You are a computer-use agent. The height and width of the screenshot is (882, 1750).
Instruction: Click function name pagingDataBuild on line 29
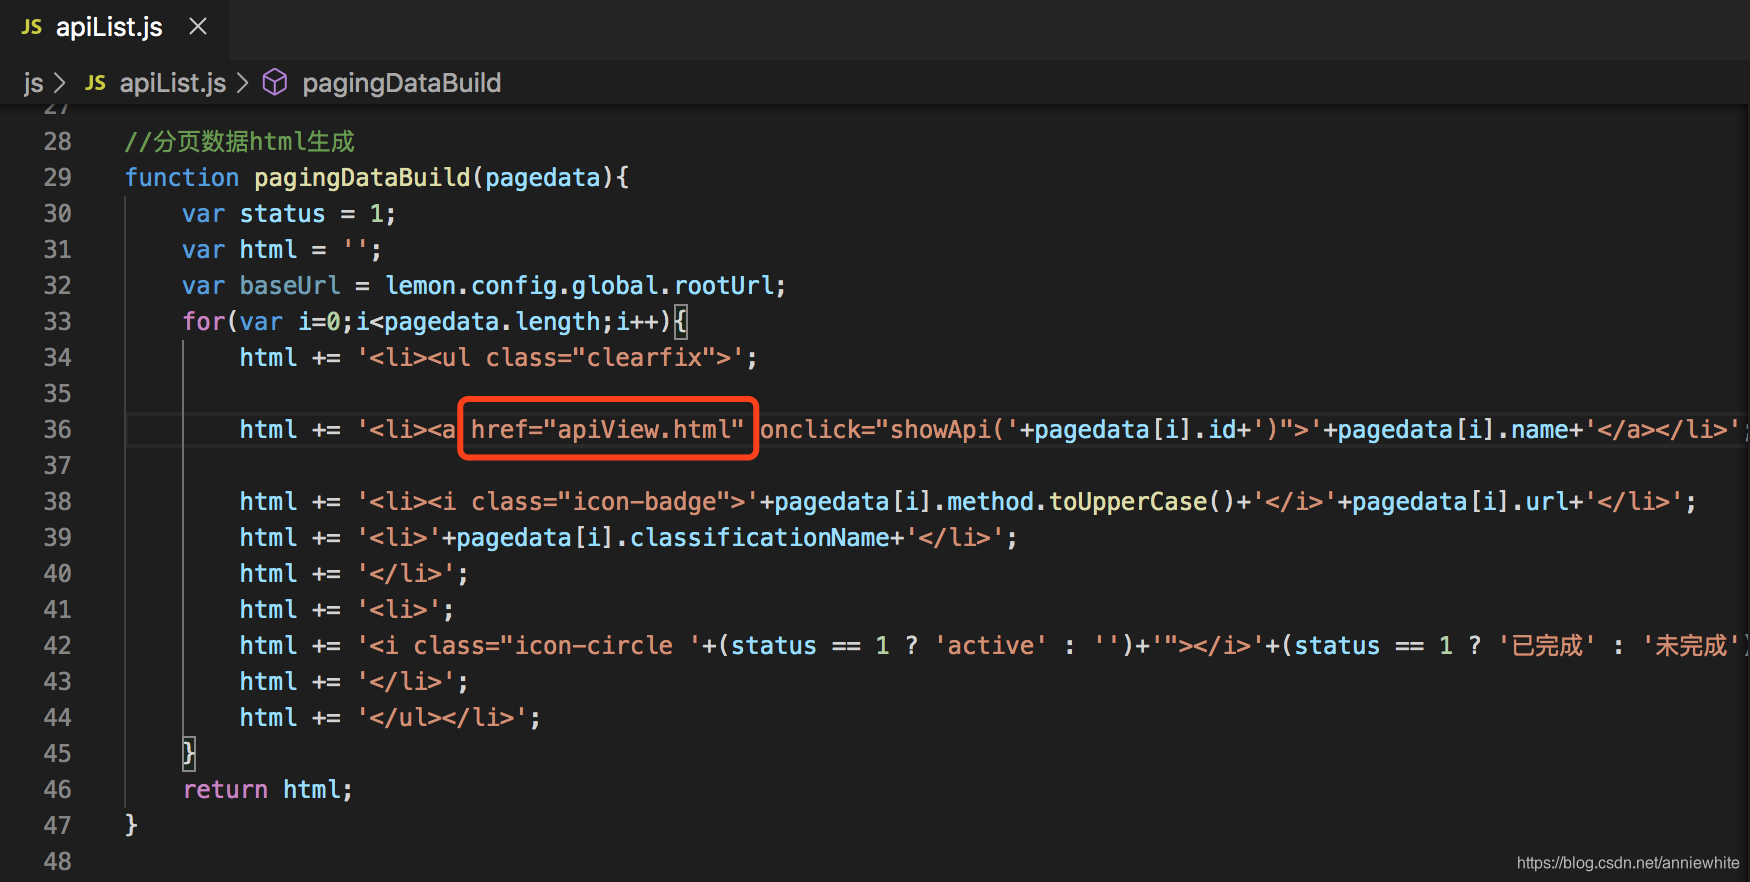tap(362, 177)
